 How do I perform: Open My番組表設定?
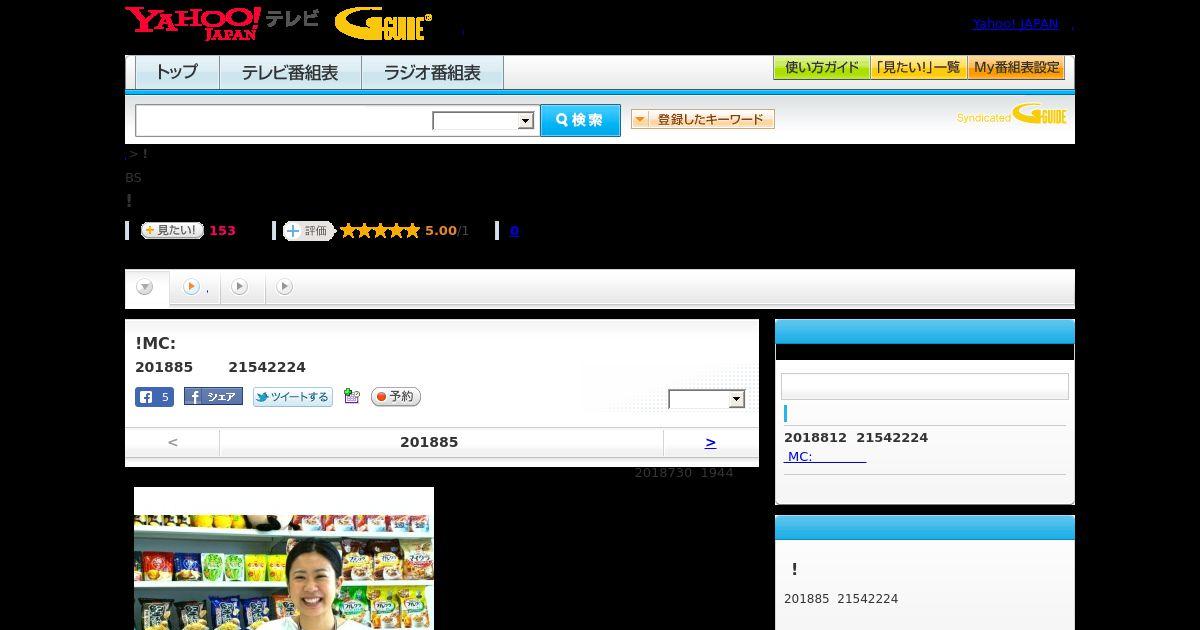click(1016, 68)
